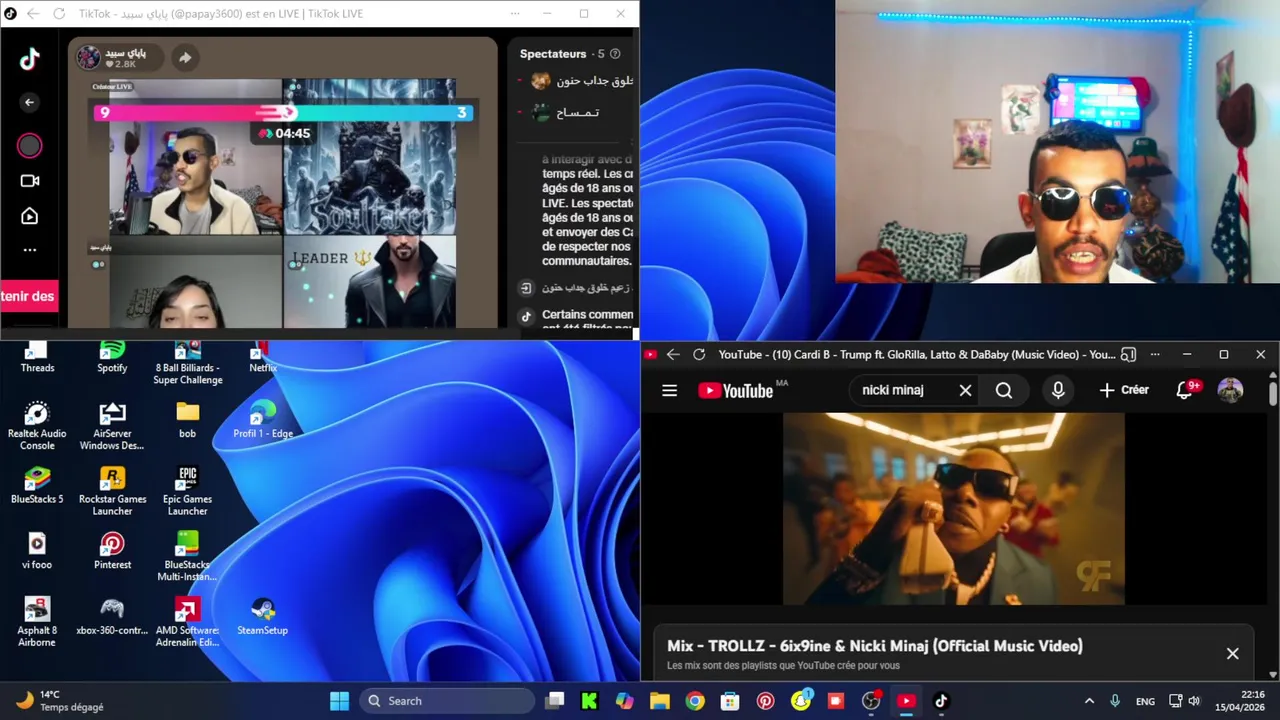1280x720 pixels.
Task: Open the 22:16 clock and calendar
Action: coord(1240,701)
